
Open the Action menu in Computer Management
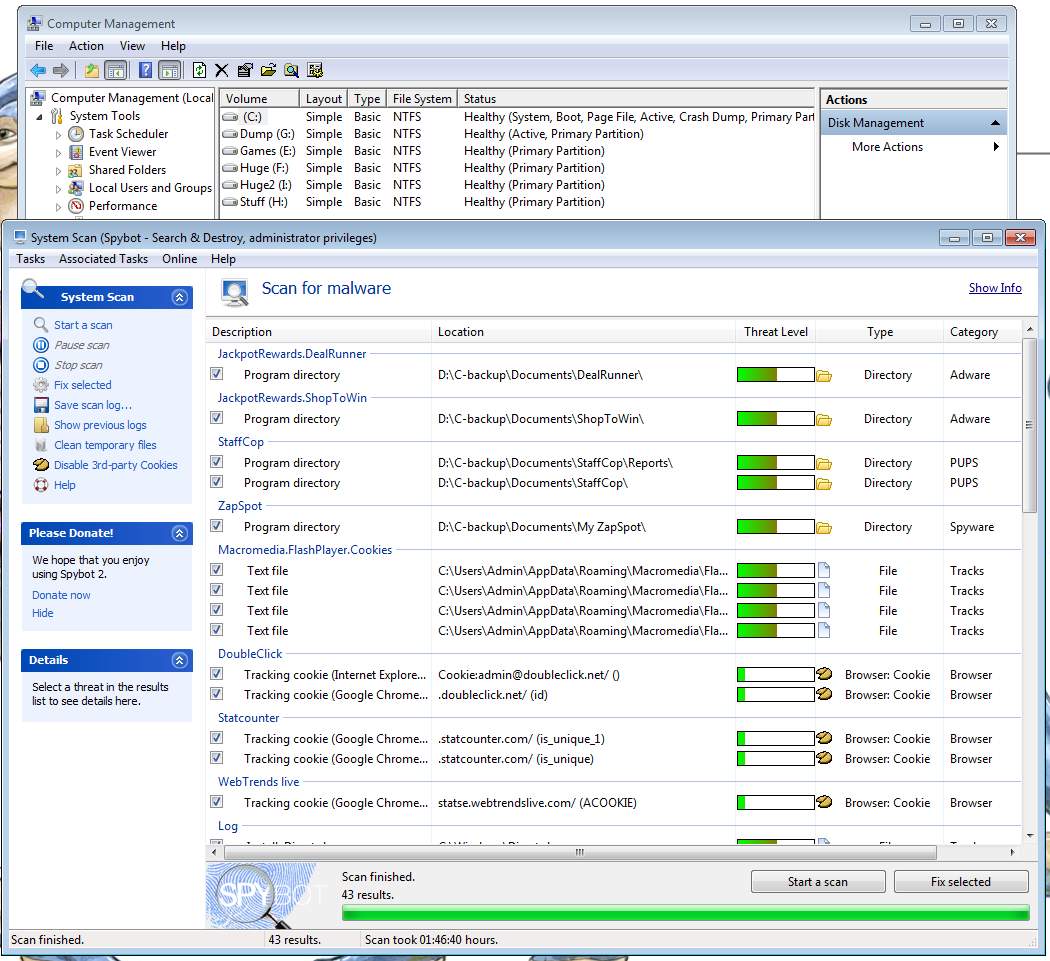(86, 46)
